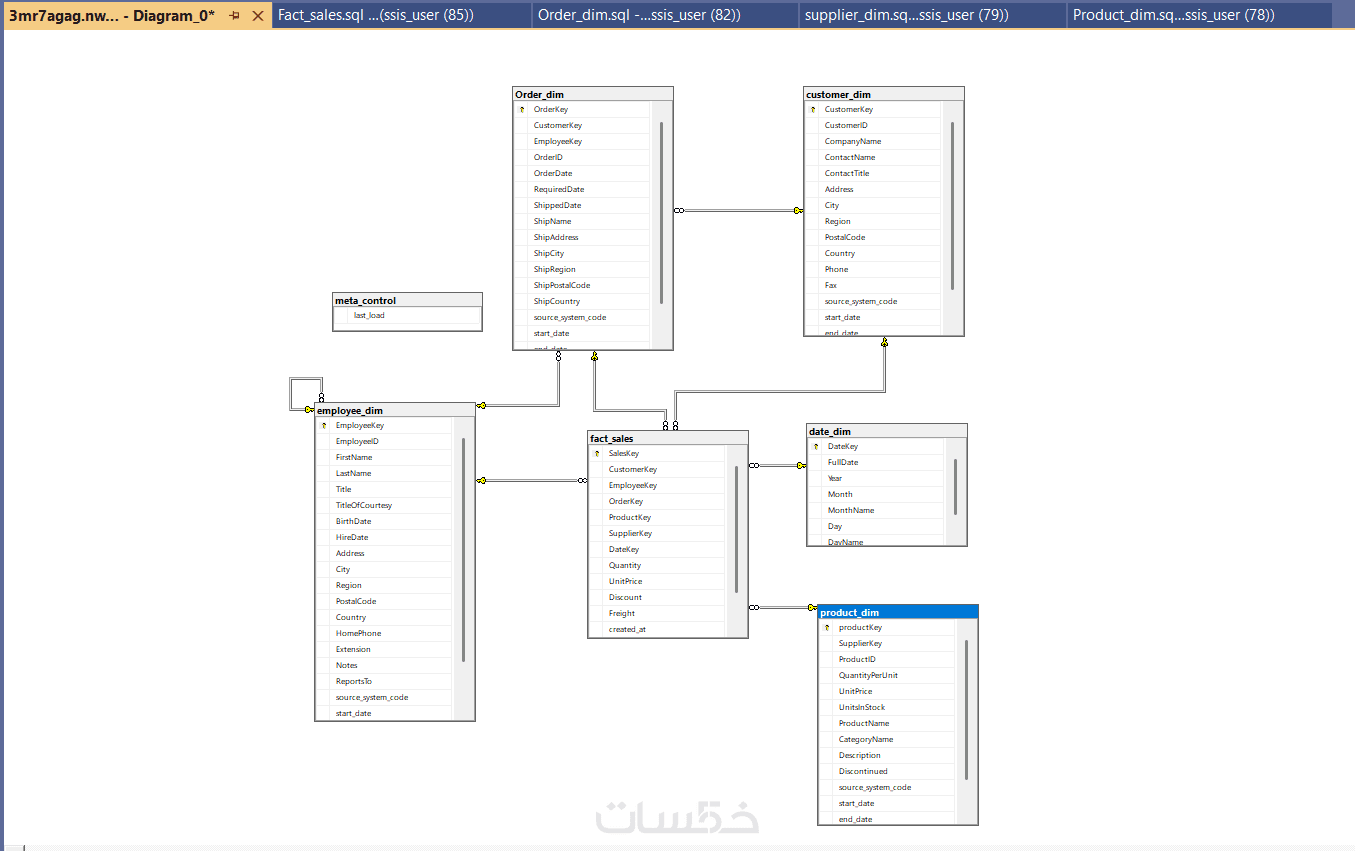The height and width of the screenshot is (851, 1355).
Task: Select the Diagram_0 document tab
Action: [137, 15]
